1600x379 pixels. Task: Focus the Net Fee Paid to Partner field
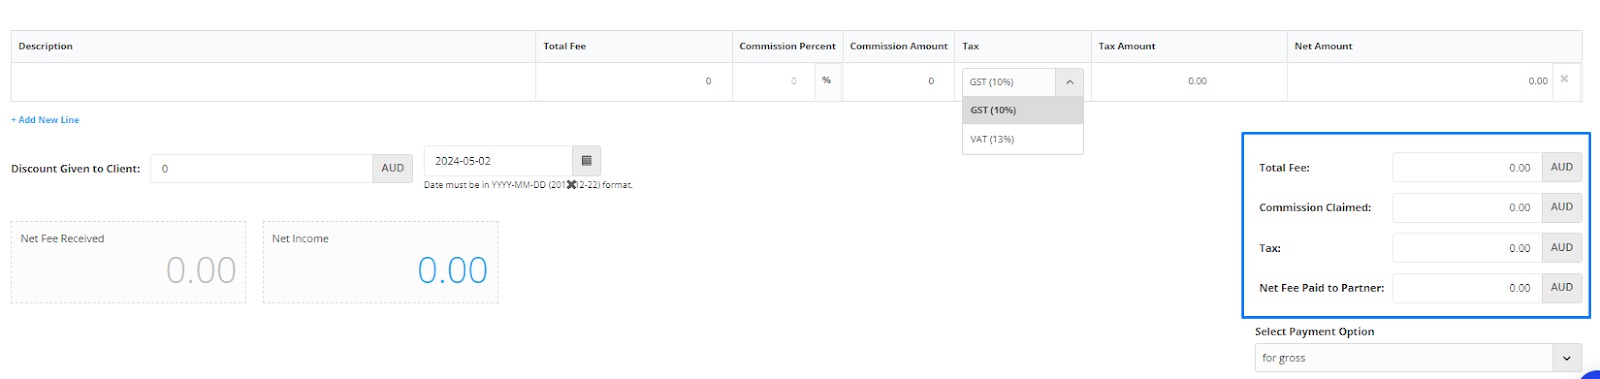click(1467, 287)
